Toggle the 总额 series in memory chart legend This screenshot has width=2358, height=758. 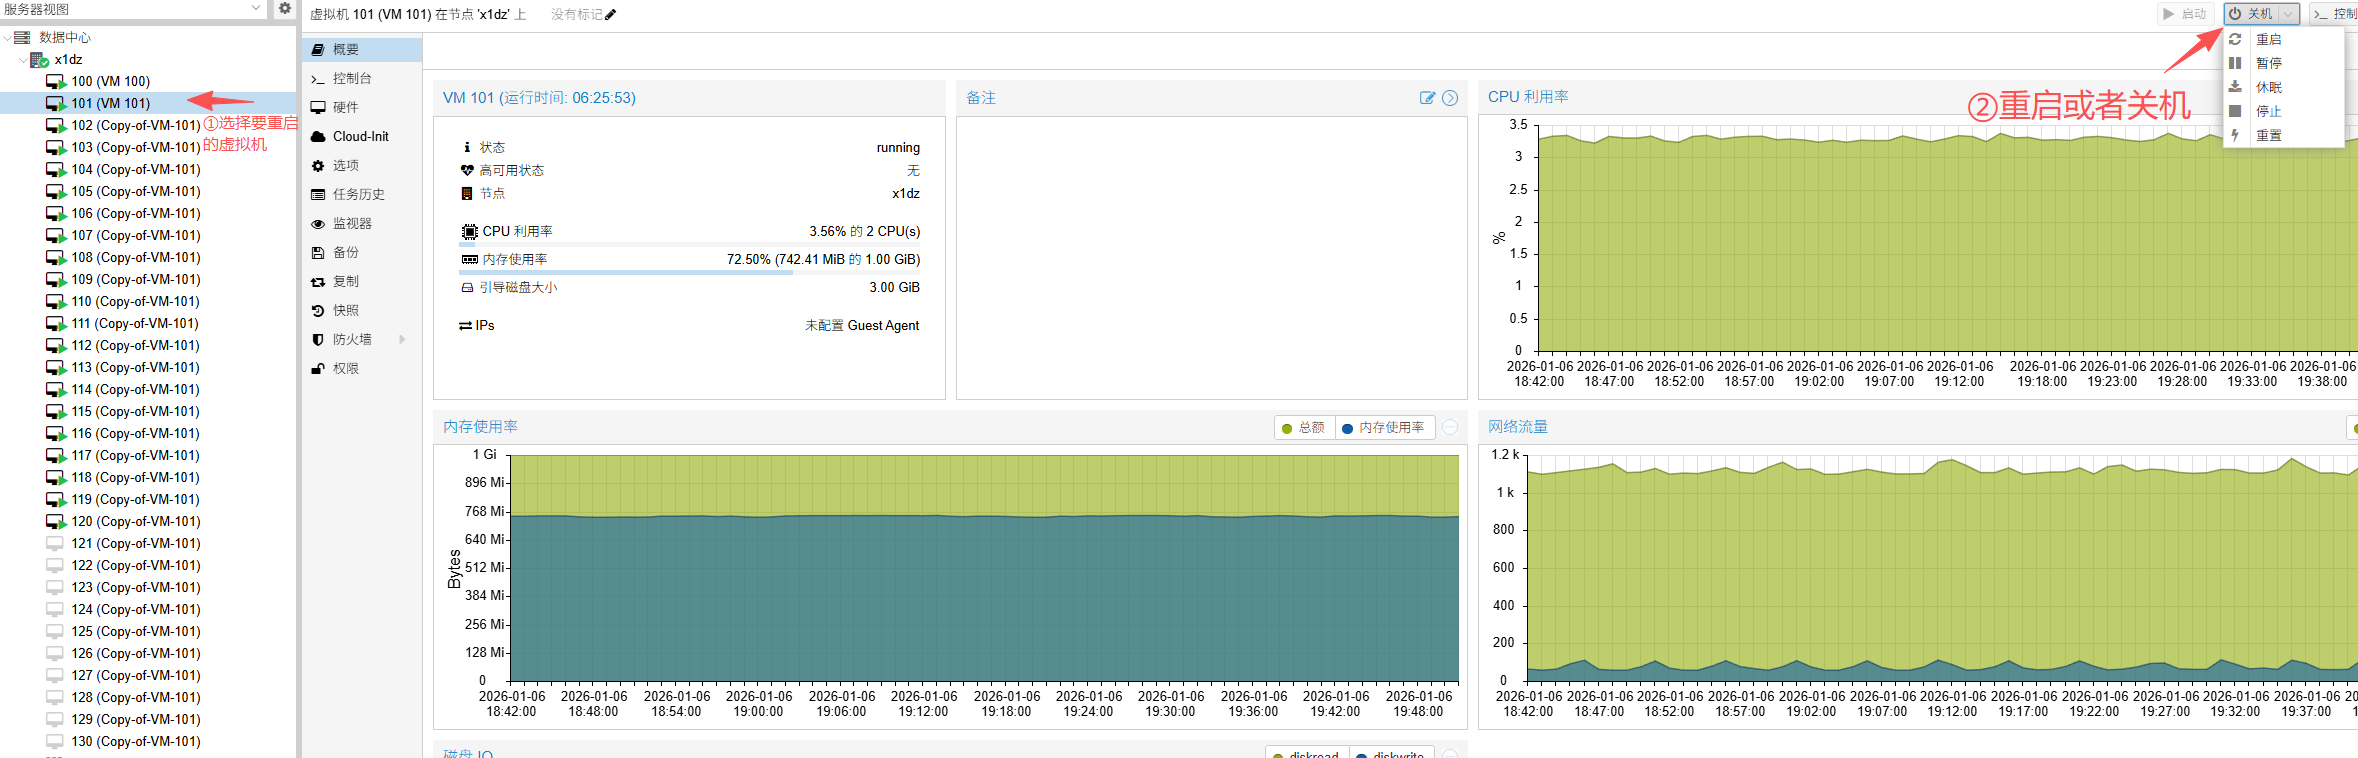[1304, 428]
